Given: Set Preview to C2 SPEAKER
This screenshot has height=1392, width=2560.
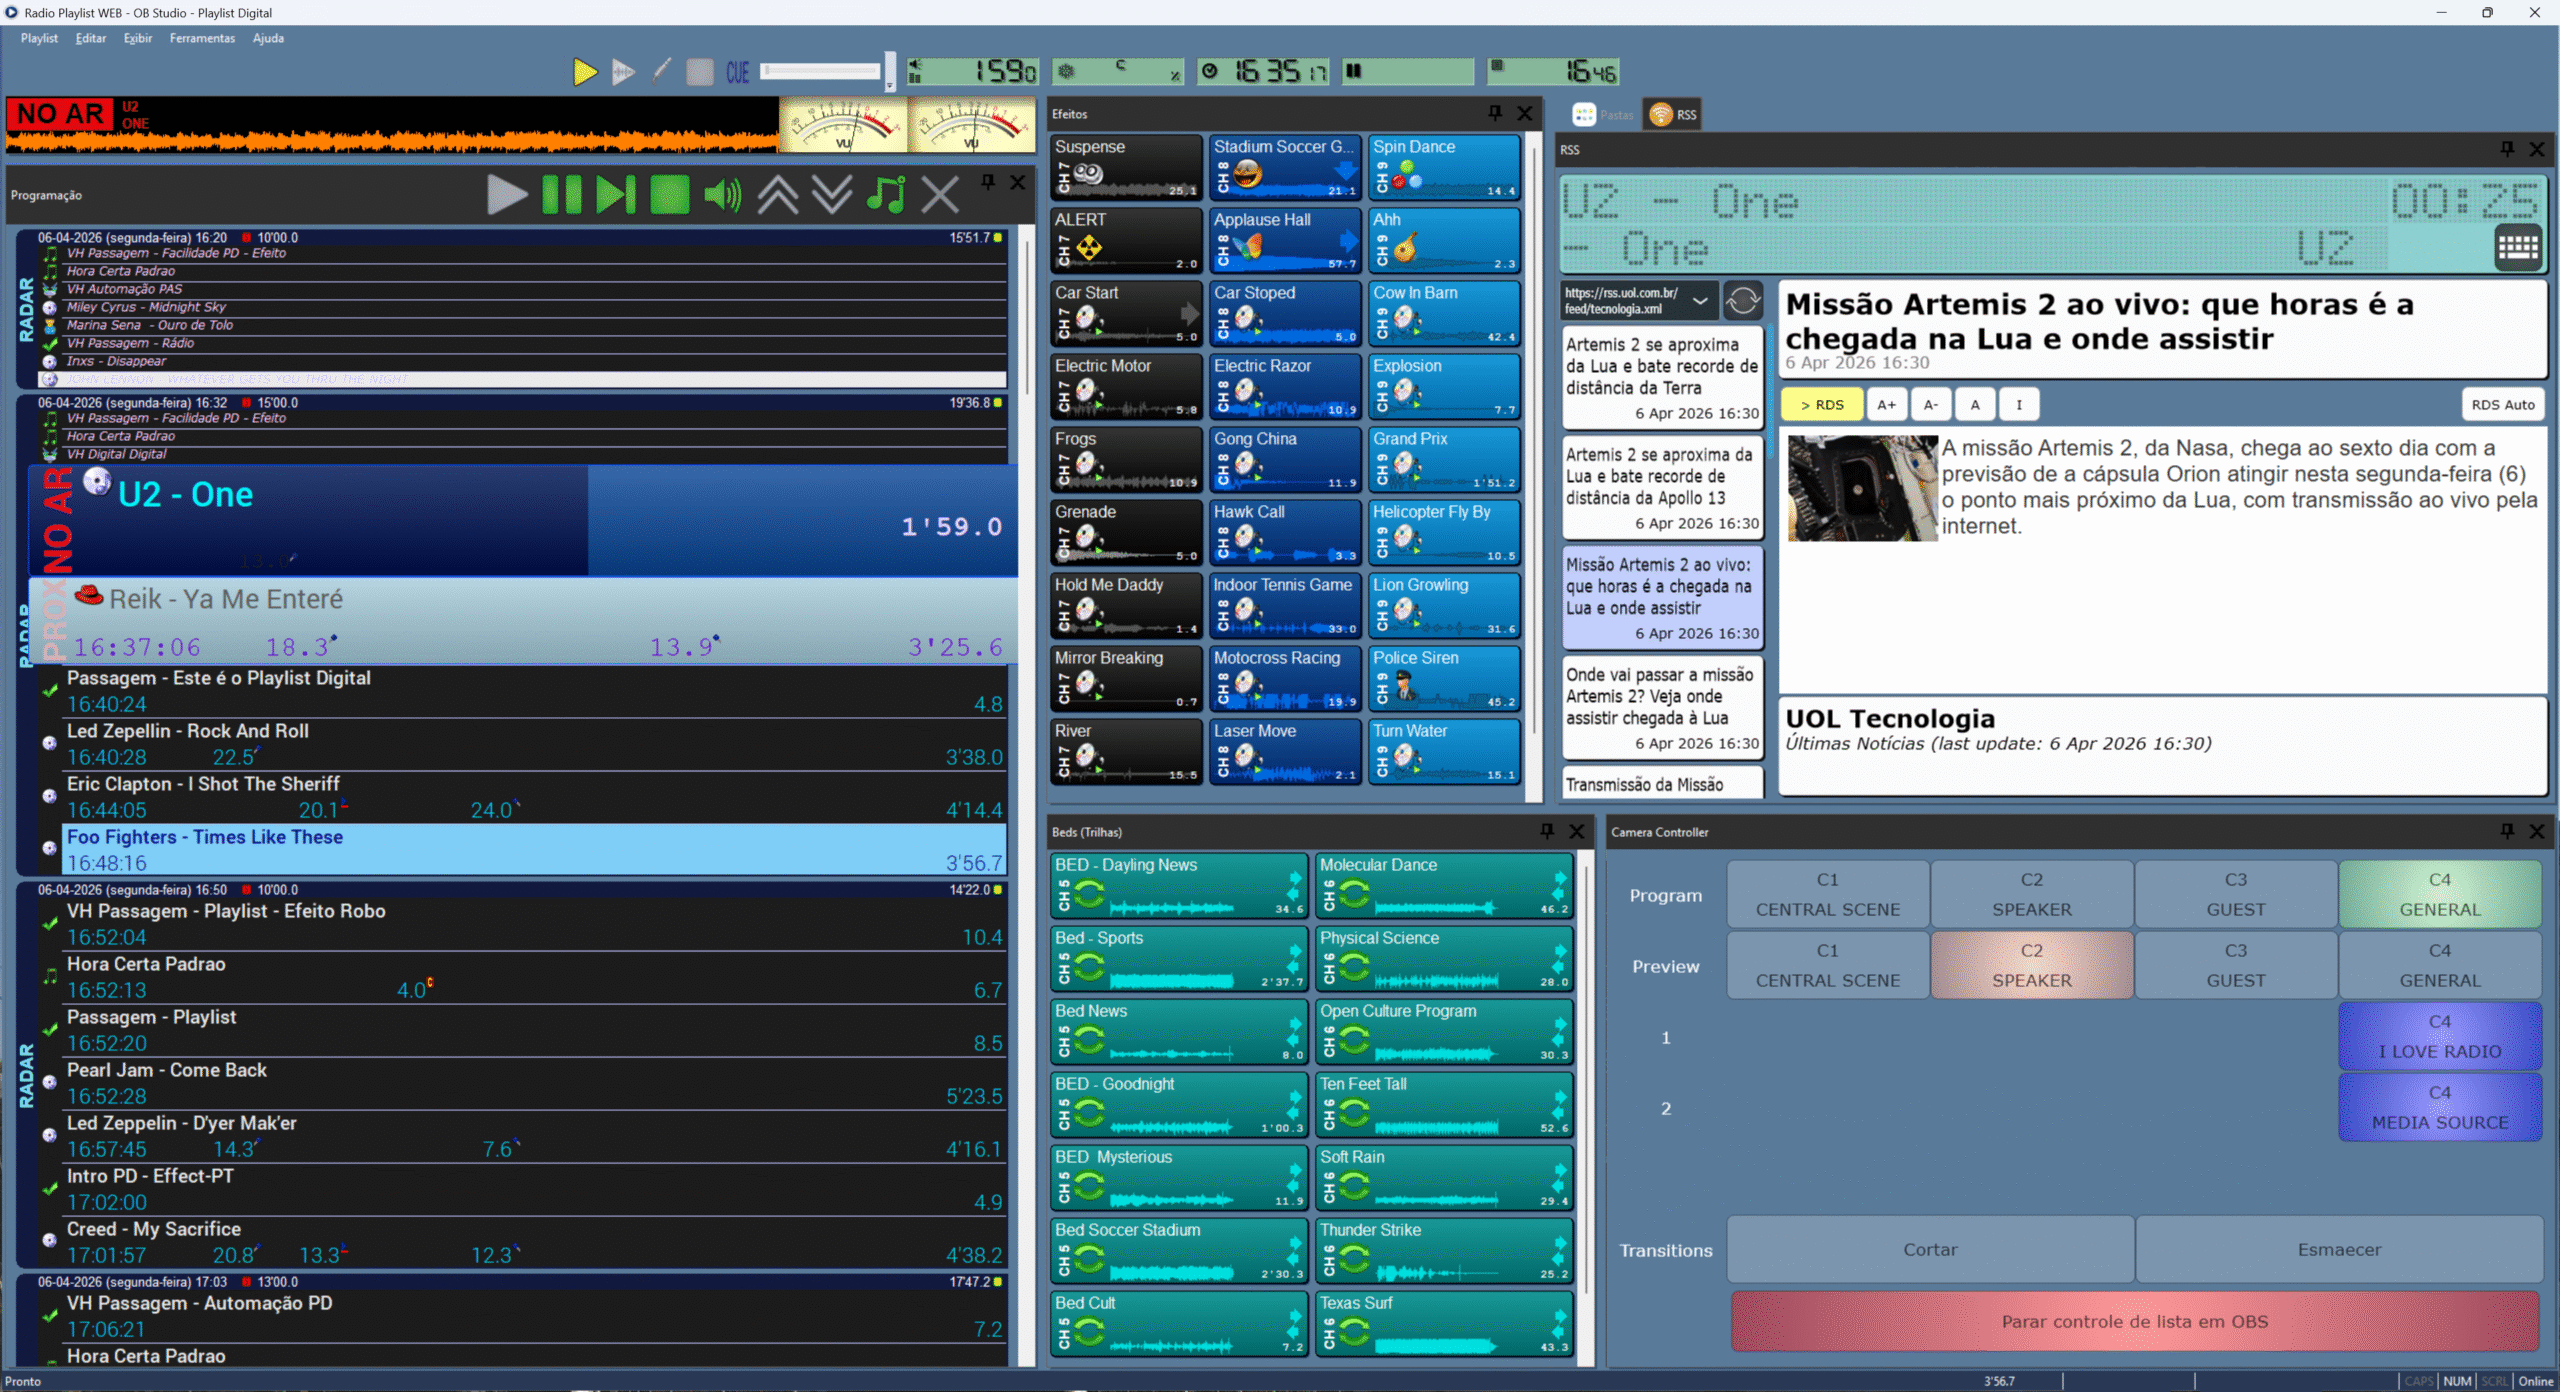Looking at the screenshot, I should point(2032,965).
